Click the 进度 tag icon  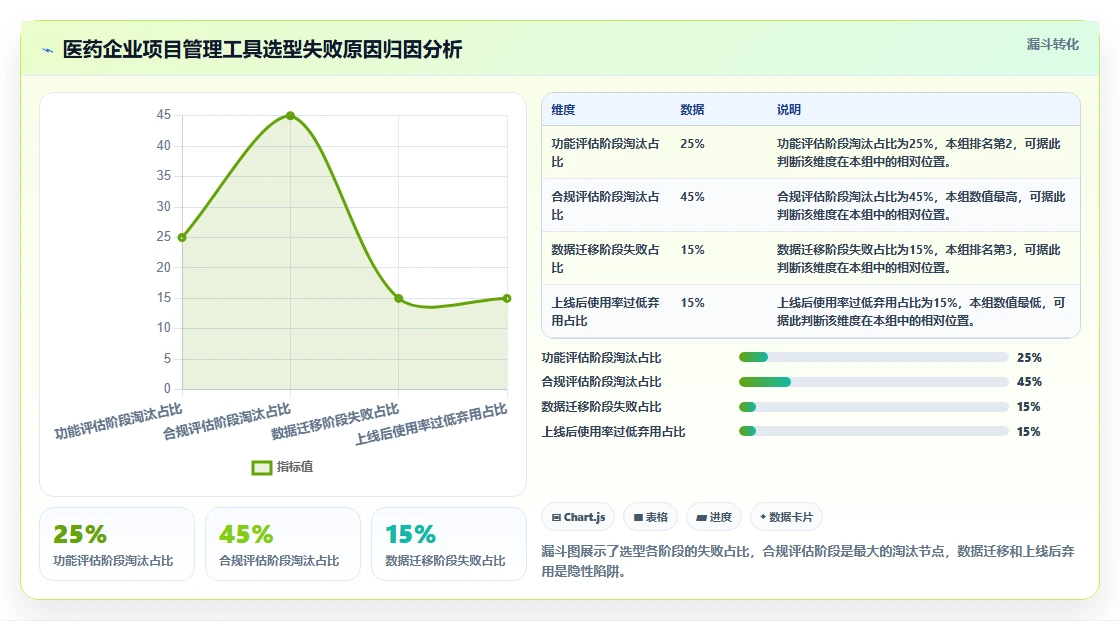[x=701, y=517]
